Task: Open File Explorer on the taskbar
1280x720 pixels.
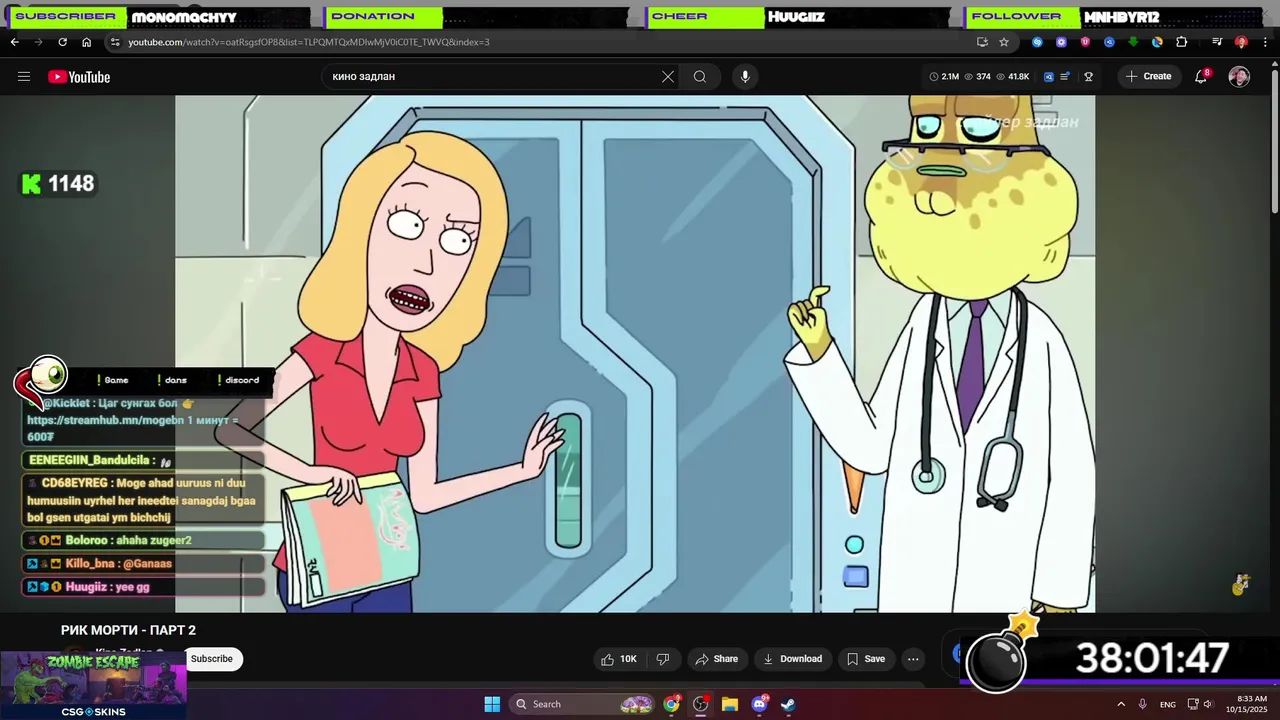Action: pyautogui.click(x=730, y=704)
